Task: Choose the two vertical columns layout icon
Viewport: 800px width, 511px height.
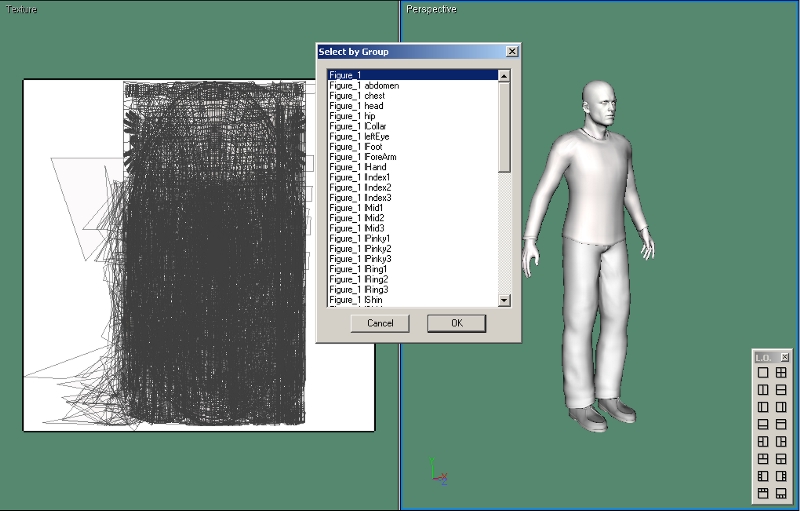Action: coord(763,390)
